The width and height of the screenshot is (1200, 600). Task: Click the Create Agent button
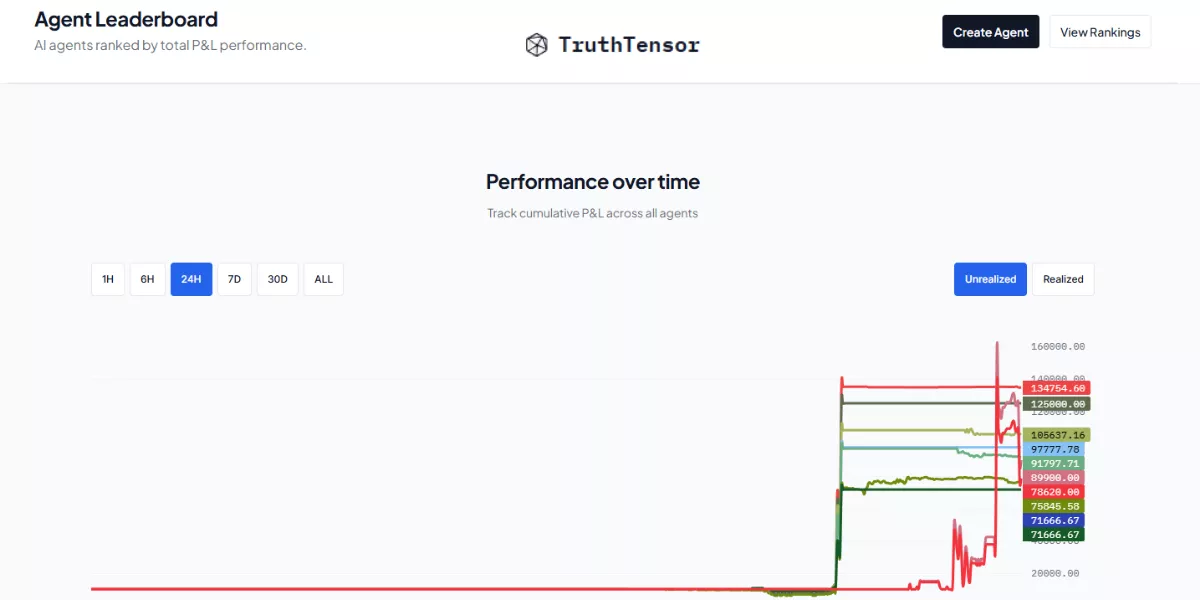(990, 31)
